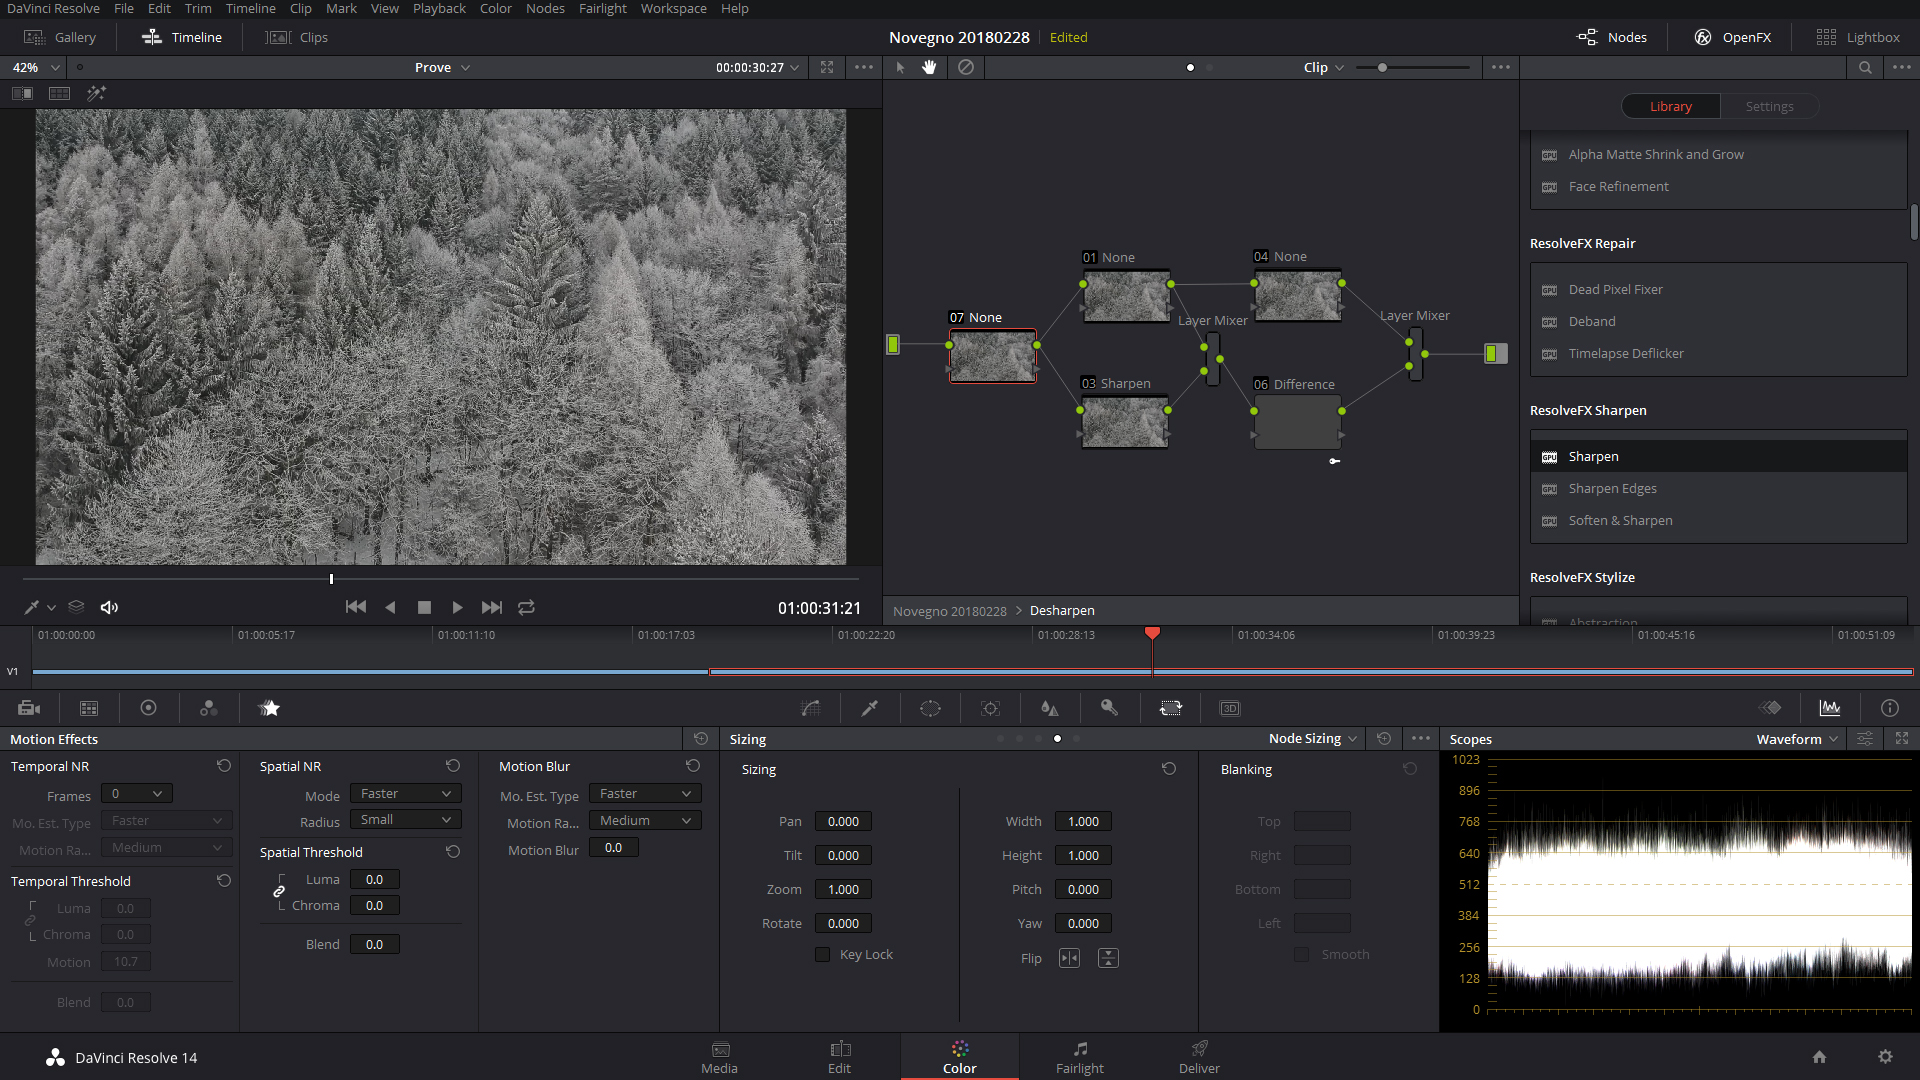This screenshot has height=1080, width=1920.
Task: Open the Tracker palette icon
Action: pos(990,708)
